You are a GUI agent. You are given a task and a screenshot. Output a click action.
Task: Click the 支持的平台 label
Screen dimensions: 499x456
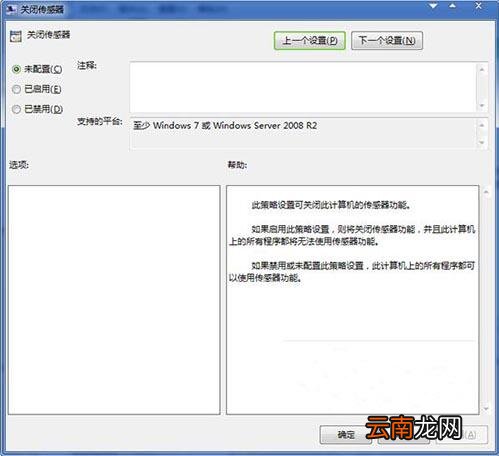[100, 121]
